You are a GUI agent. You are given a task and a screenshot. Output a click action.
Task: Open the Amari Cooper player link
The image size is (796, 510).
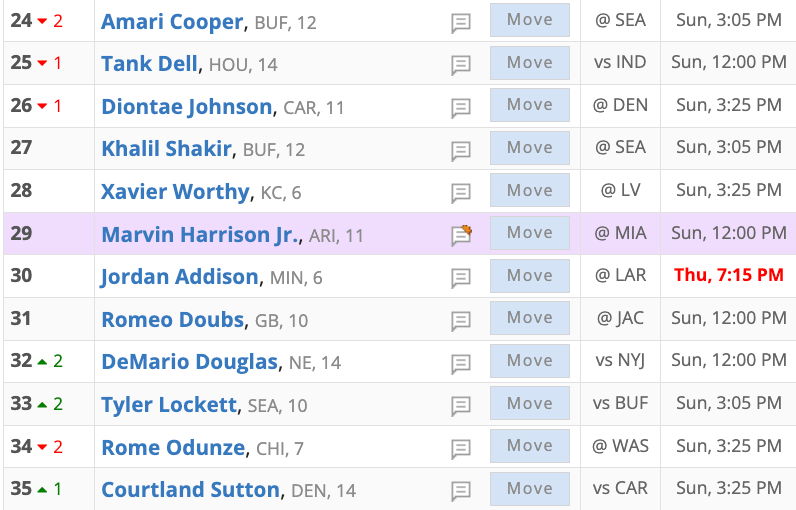(x=172, y=22)
